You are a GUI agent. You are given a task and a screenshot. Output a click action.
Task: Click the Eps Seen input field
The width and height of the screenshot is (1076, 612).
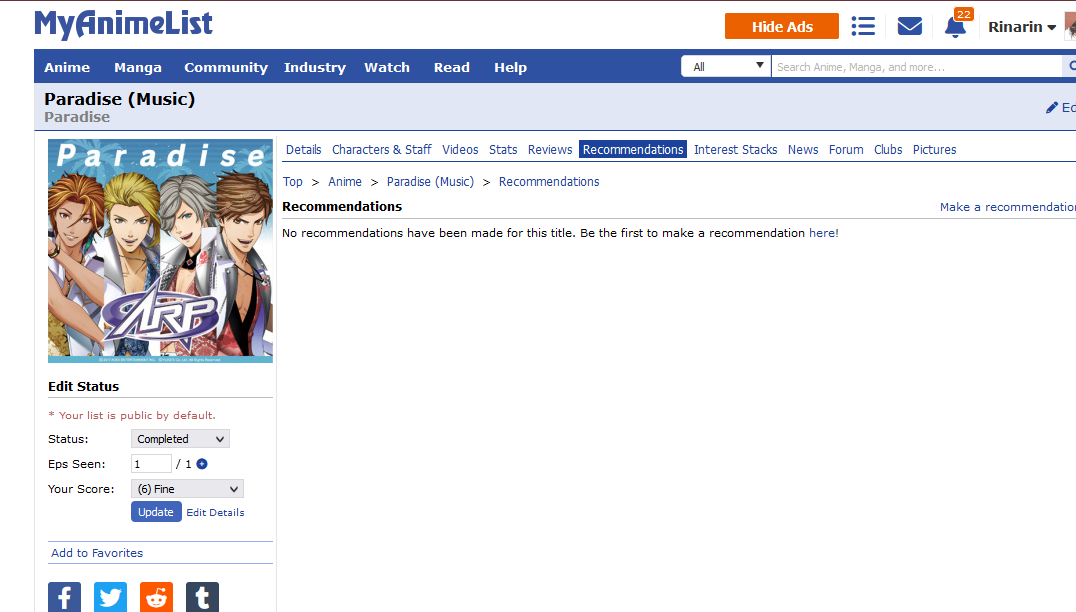(151, 464)
